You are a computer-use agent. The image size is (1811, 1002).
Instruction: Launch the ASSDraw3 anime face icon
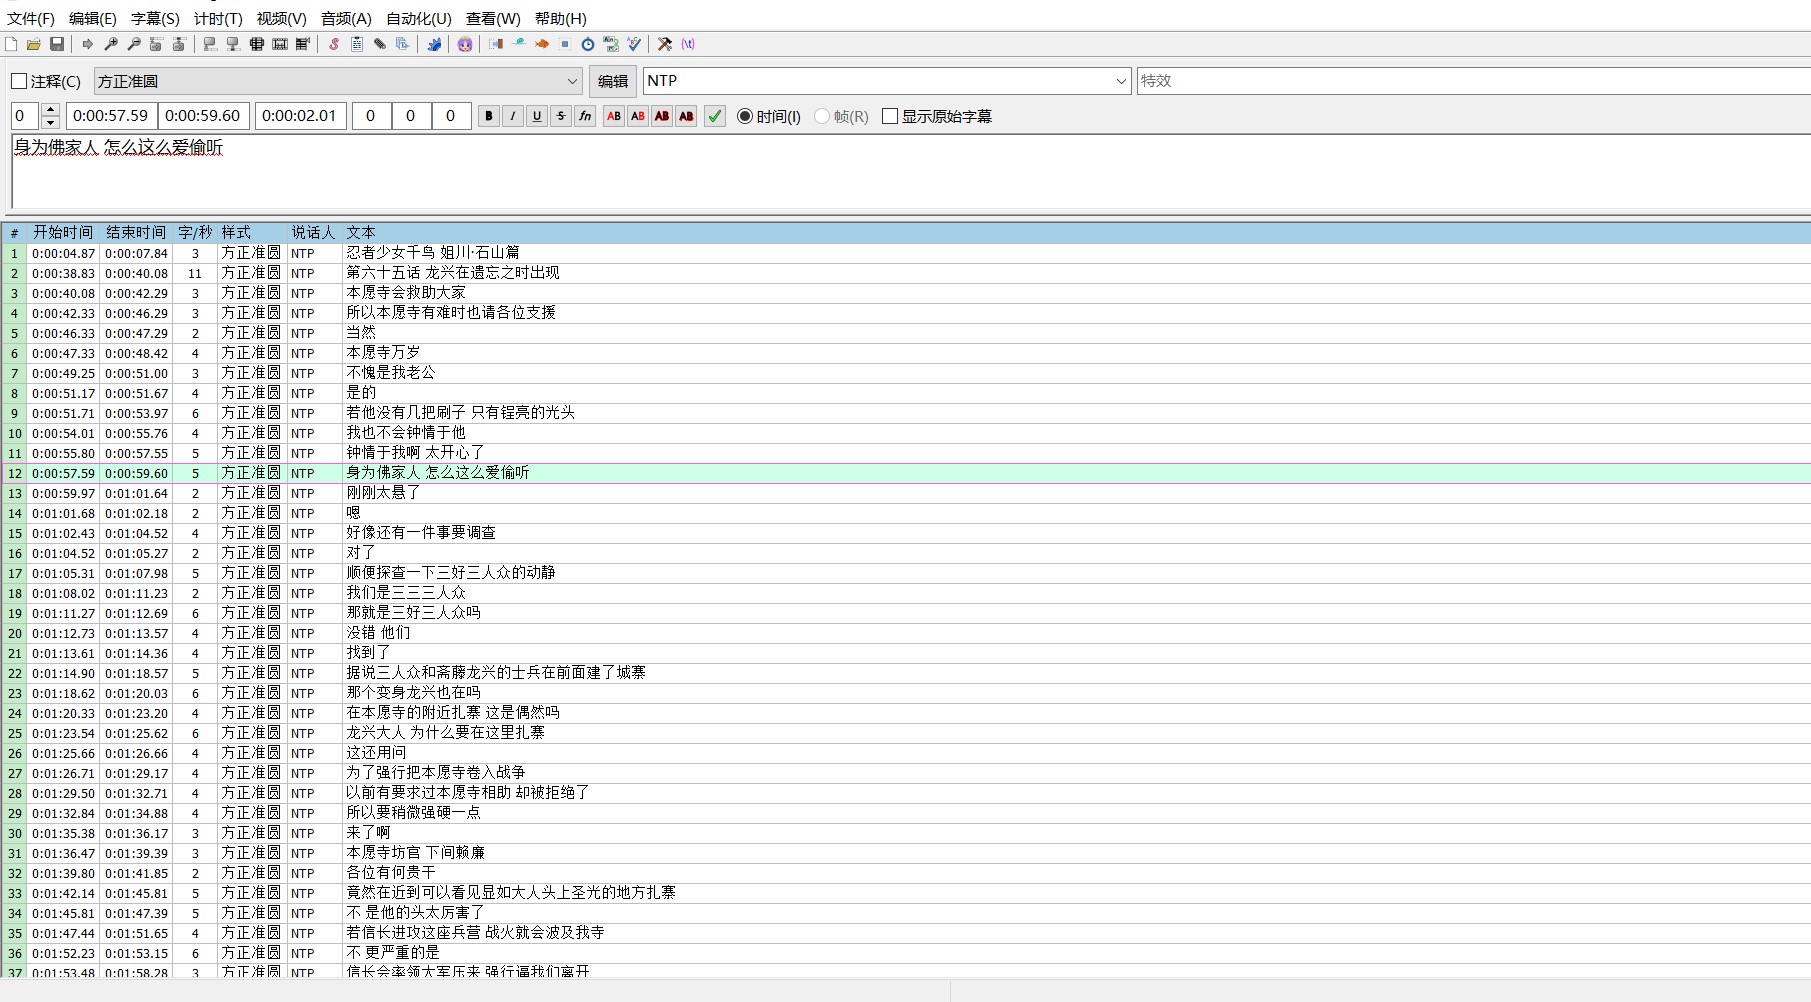click(465, 44)
